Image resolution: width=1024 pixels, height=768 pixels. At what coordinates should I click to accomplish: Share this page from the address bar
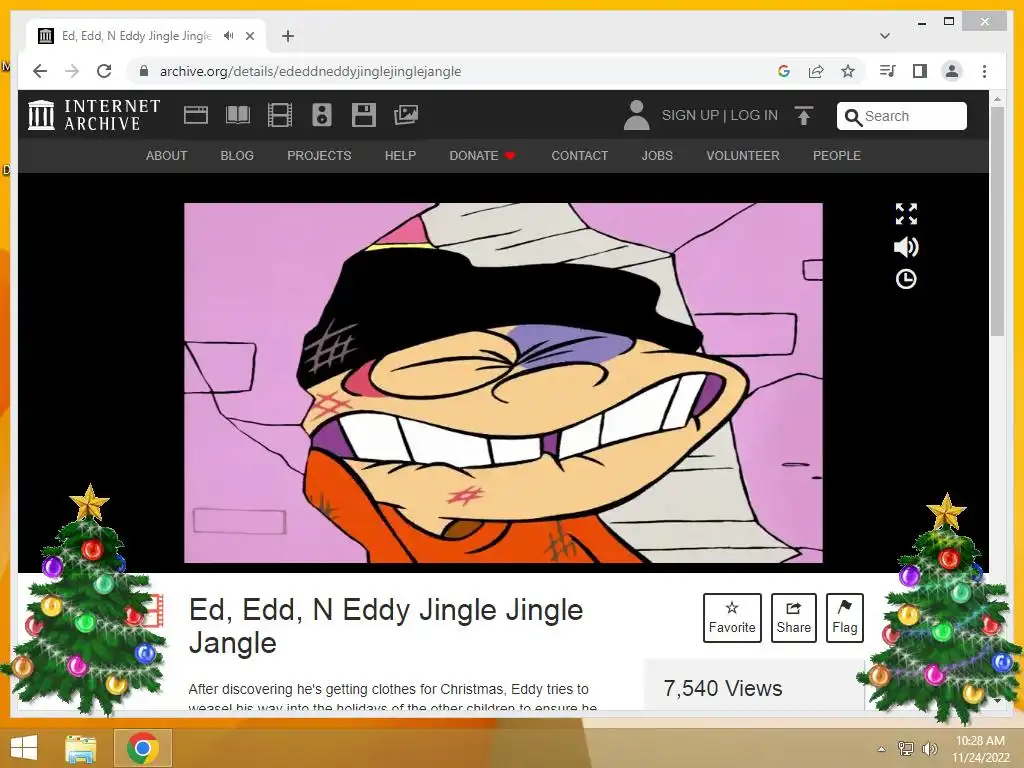click(816, 71)
